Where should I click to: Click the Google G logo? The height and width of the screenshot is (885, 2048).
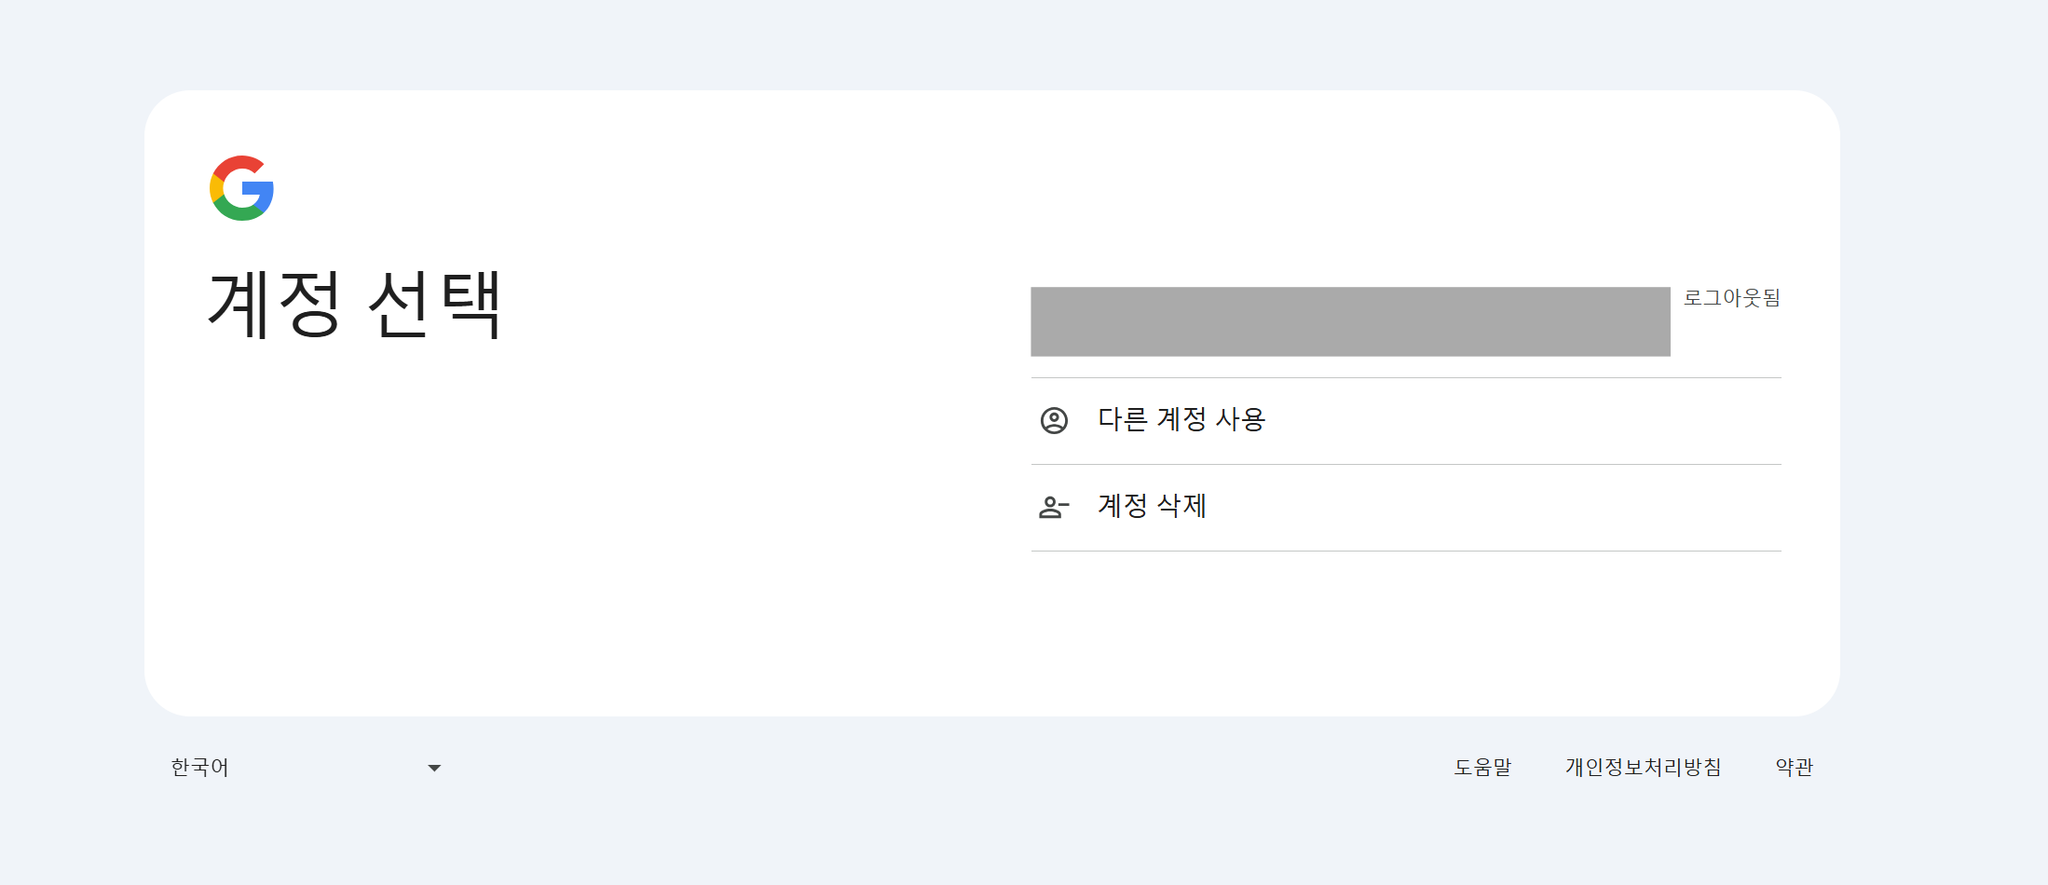click(x=241, y=188)
